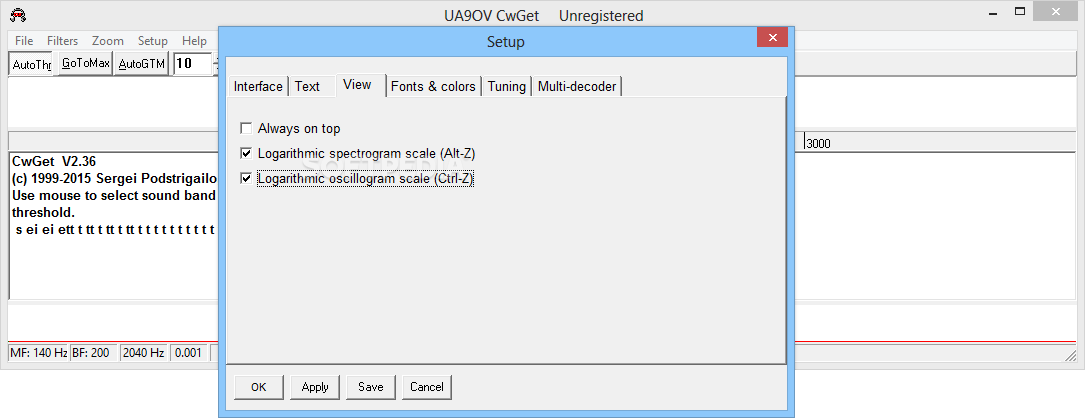
Task: Toggle Logarithmic oscillogram scale checkbox
Action: point(246,179)
